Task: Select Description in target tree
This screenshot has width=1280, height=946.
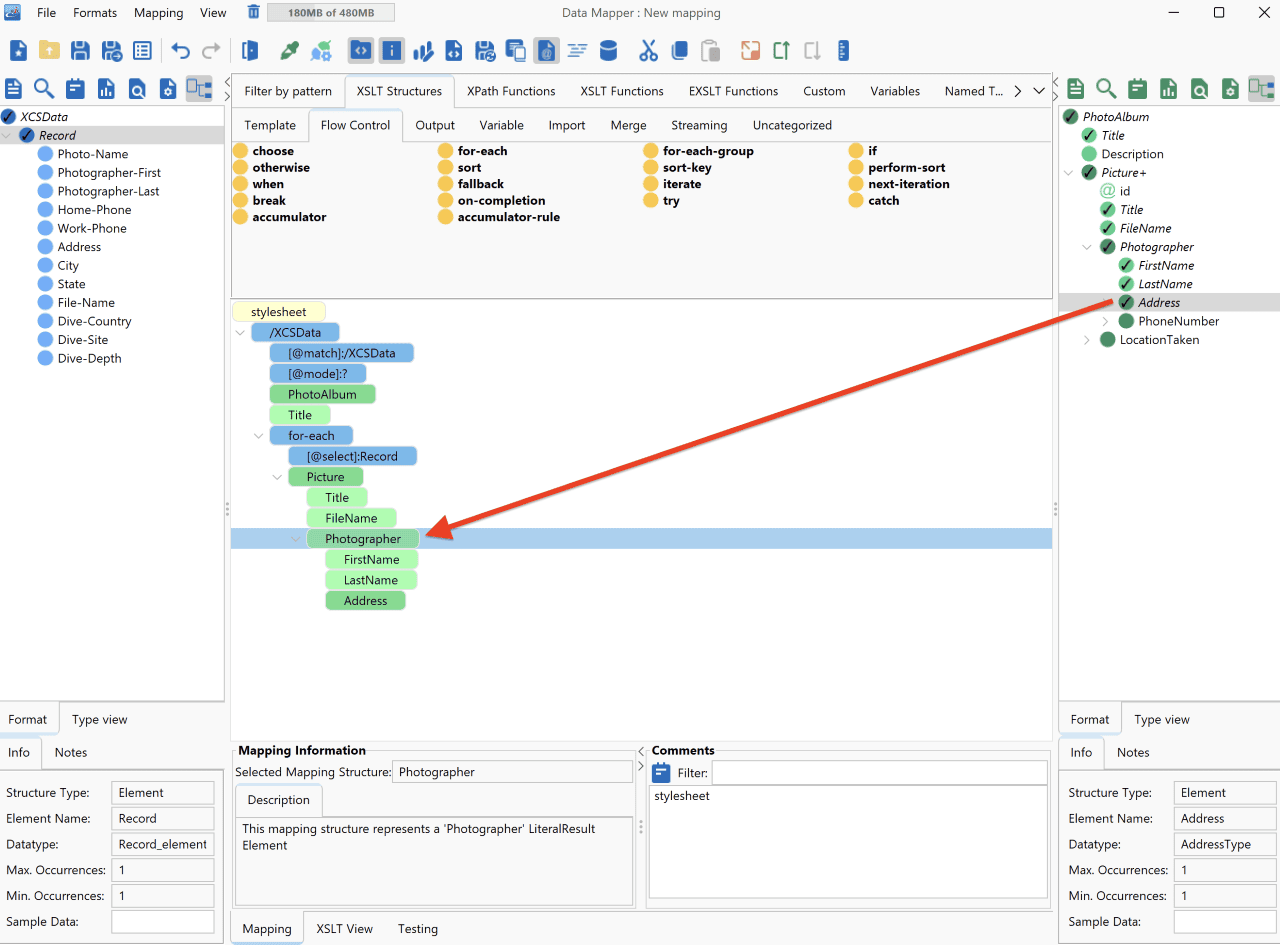Action: (1132, 154)
